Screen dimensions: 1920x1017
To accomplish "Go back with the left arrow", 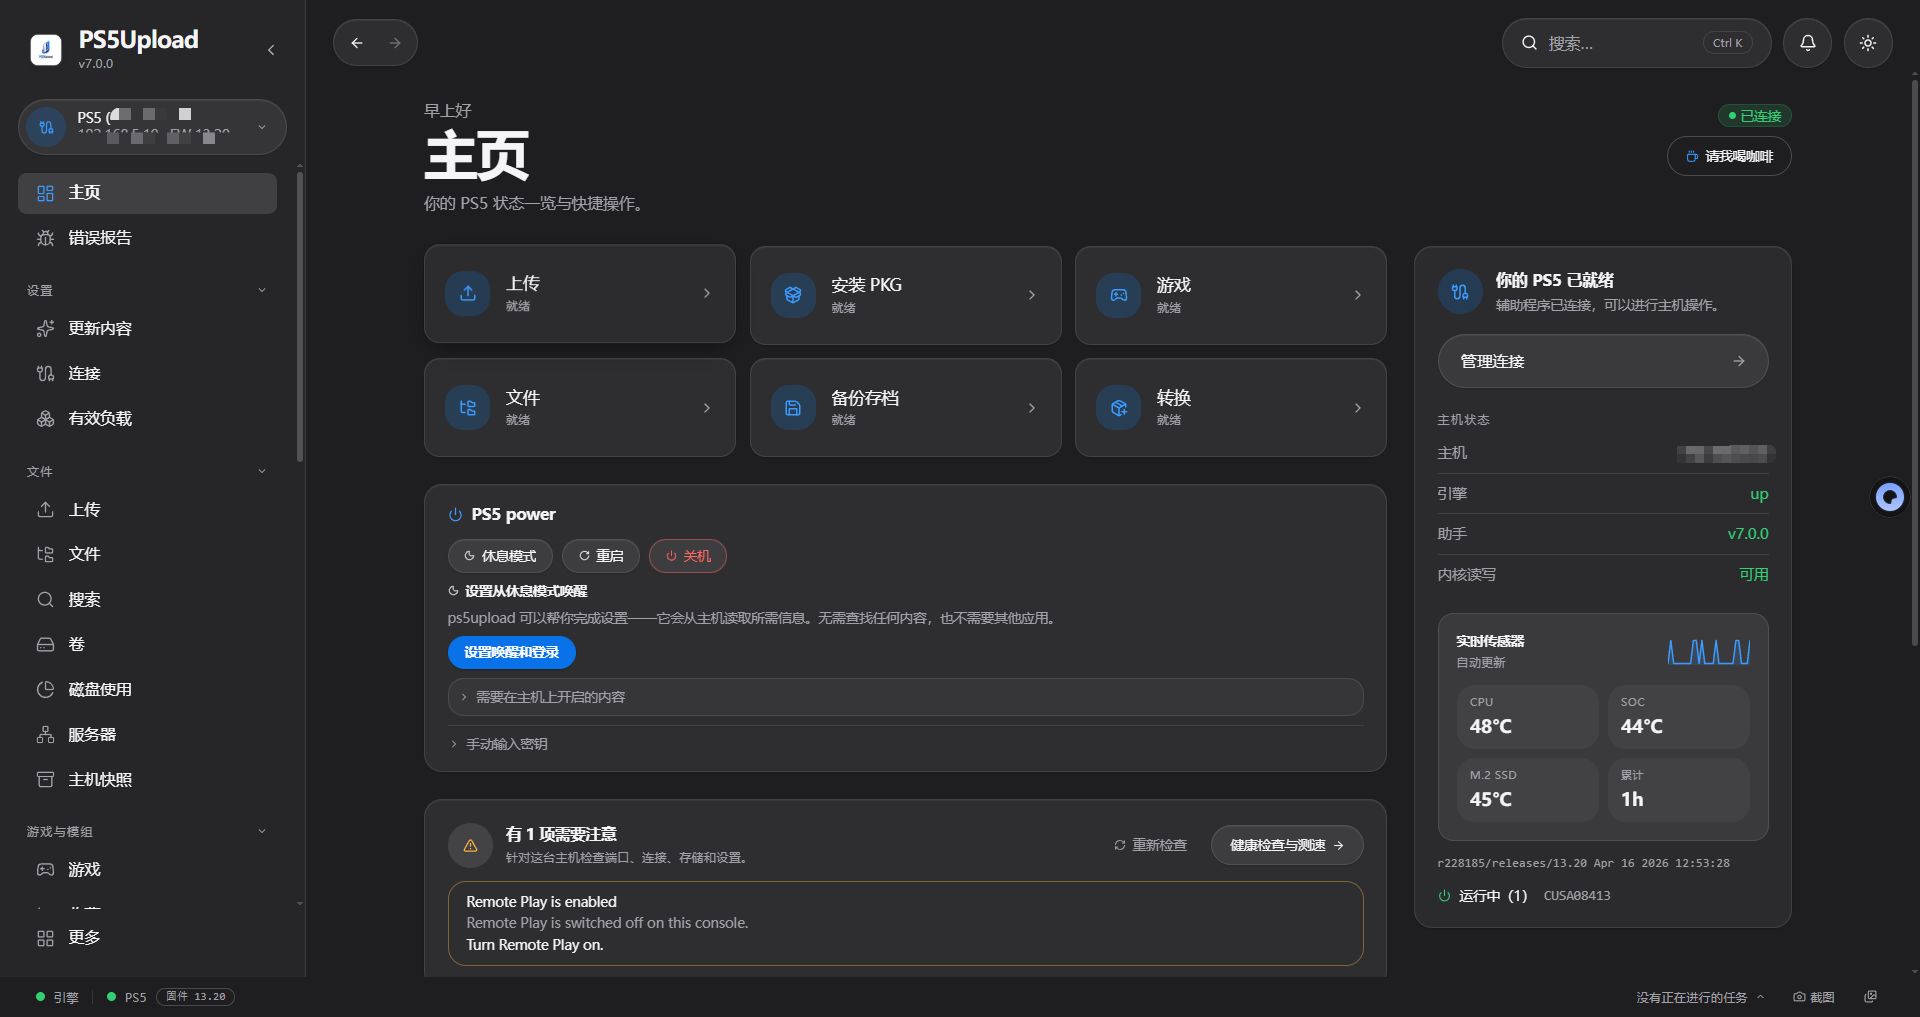I will (357, 43).
